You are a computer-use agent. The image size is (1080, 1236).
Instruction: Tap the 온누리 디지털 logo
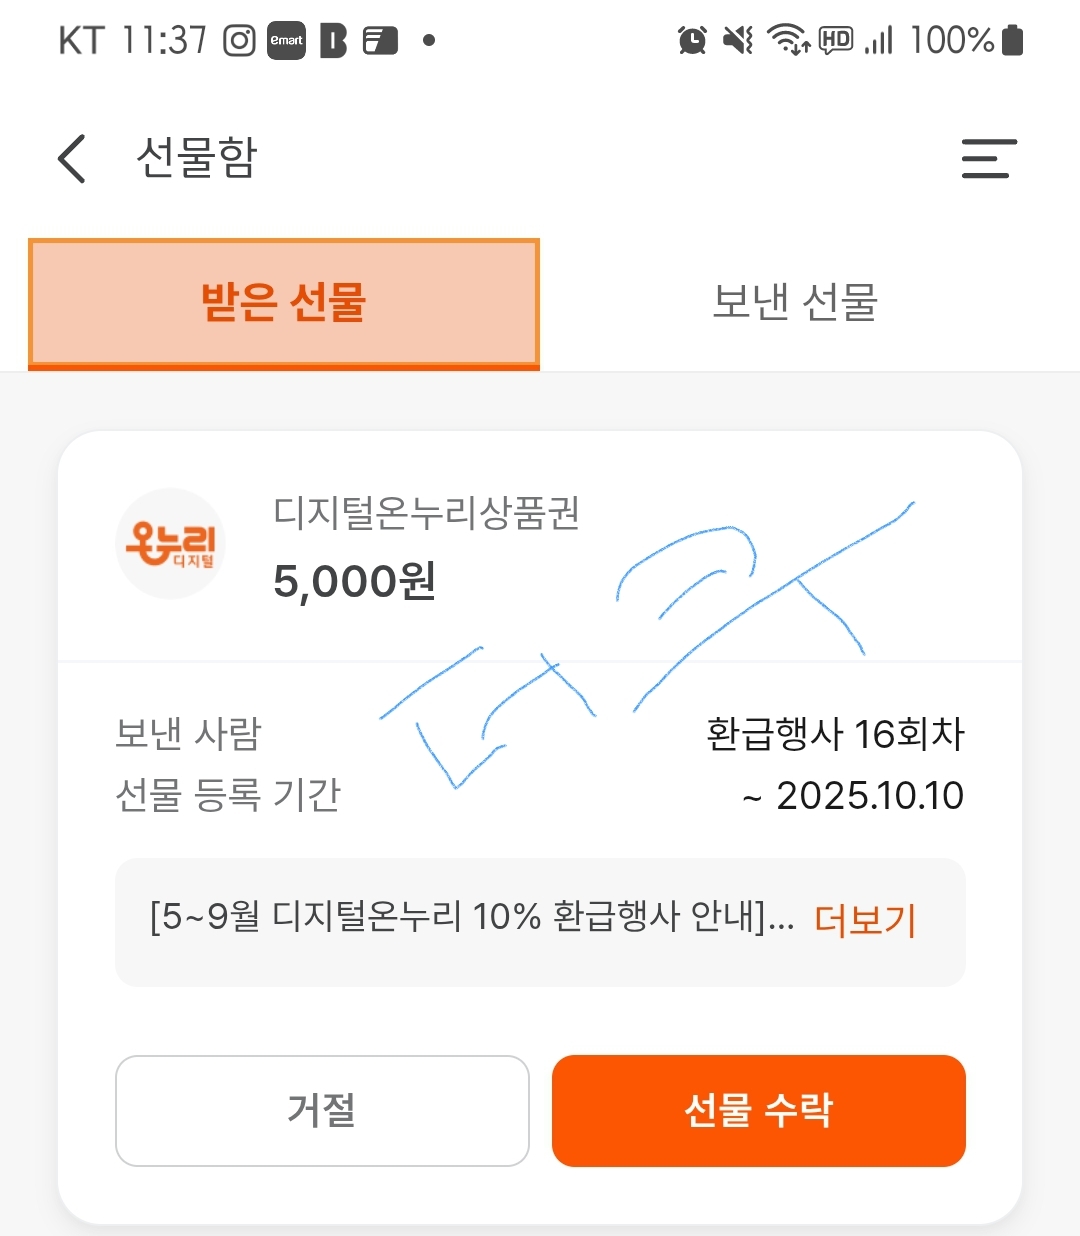[171, 544]
